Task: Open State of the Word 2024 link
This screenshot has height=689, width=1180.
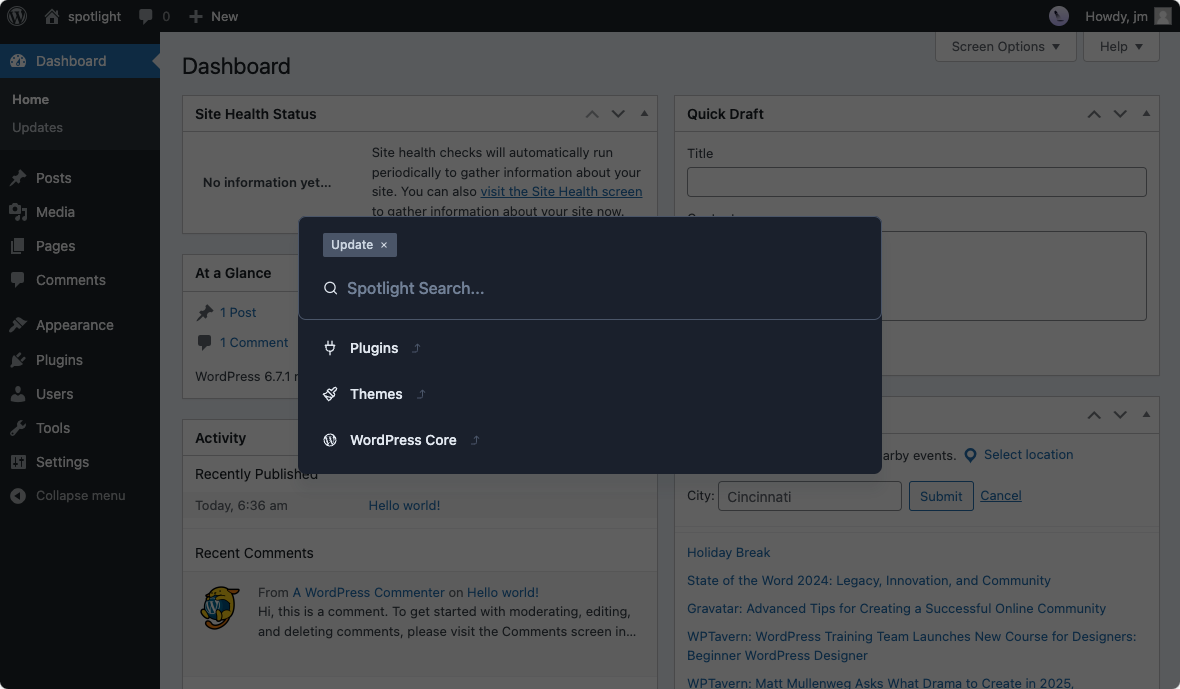Action: [x=868, y=581]
